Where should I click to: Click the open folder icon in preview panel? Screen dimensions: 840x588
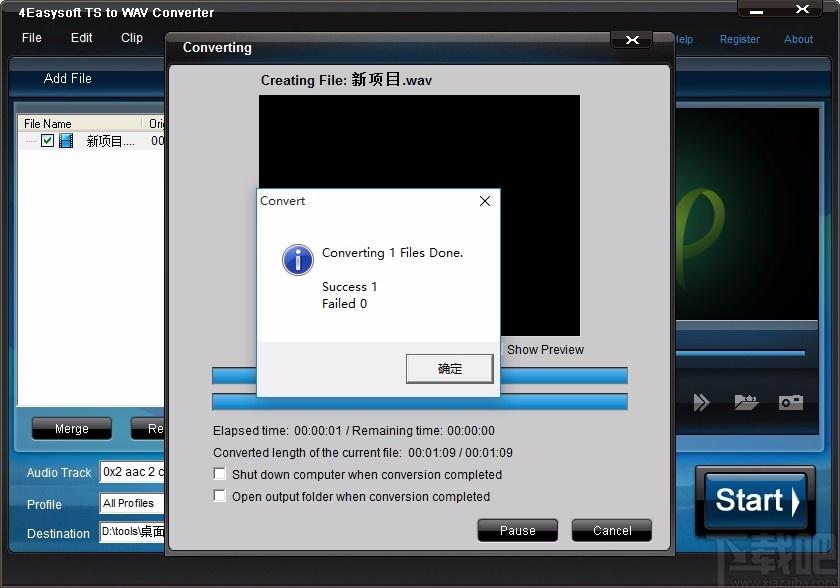tap(746, 402)
